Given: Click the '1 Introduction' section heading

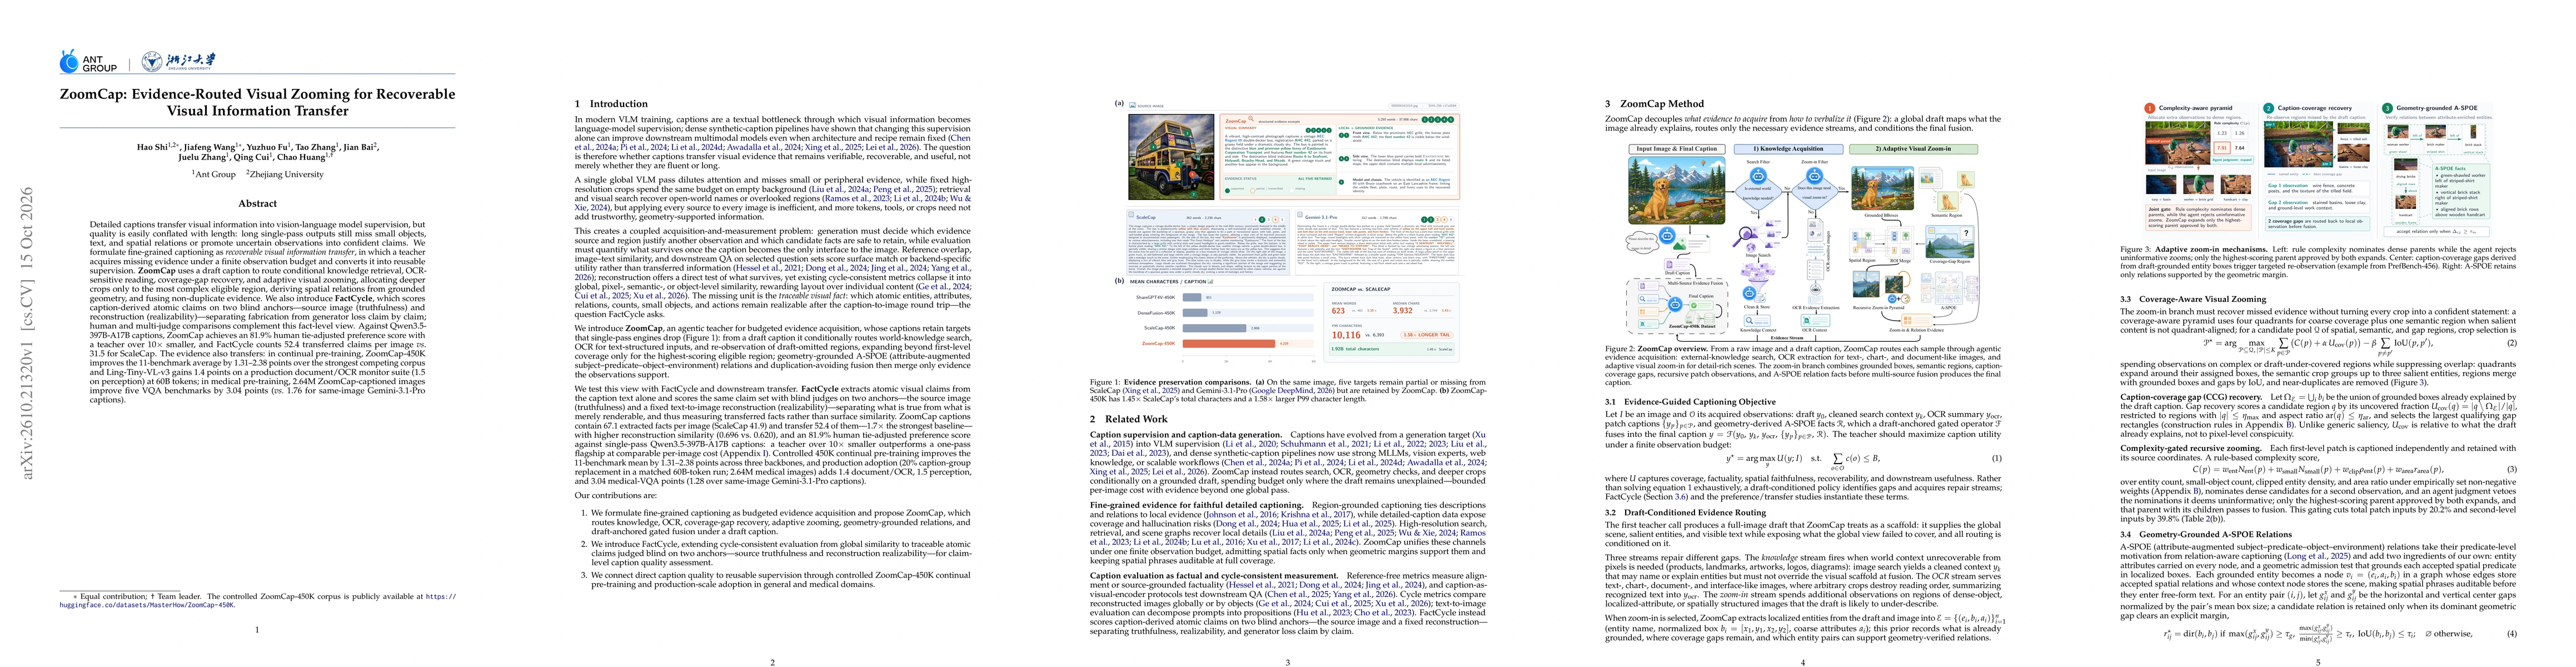Looking at the screenshot, I should coord(611,103).
